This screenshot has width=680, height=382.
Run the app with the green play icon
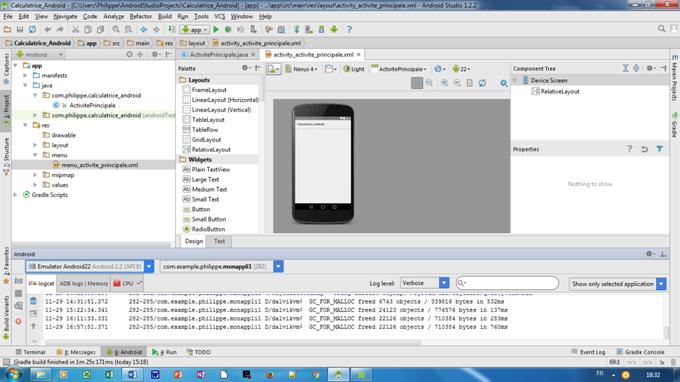[216, 29]
